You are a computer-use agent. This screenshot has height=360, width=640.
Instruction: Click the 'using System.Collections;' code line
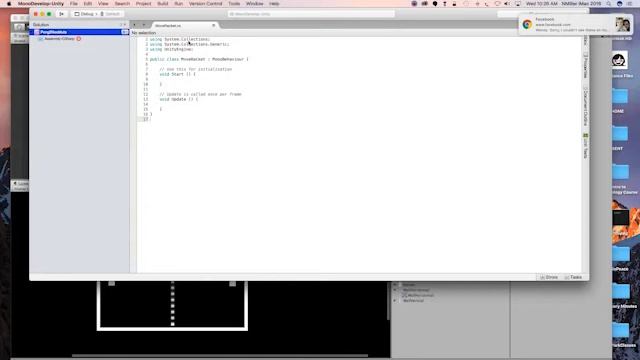pyautogui.click(x=180, y=39)
